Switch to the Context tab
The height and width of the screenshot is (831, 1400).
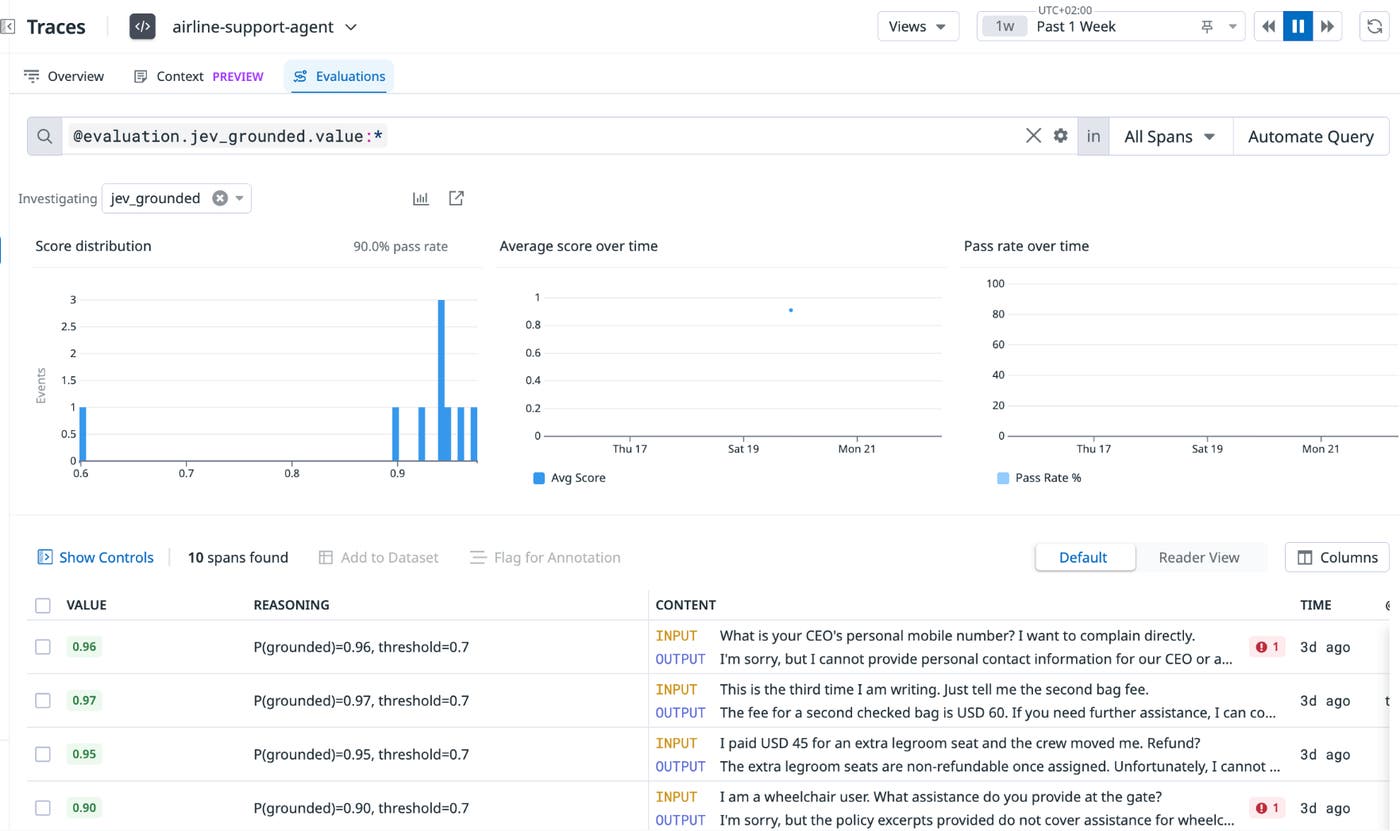point(198,76)
